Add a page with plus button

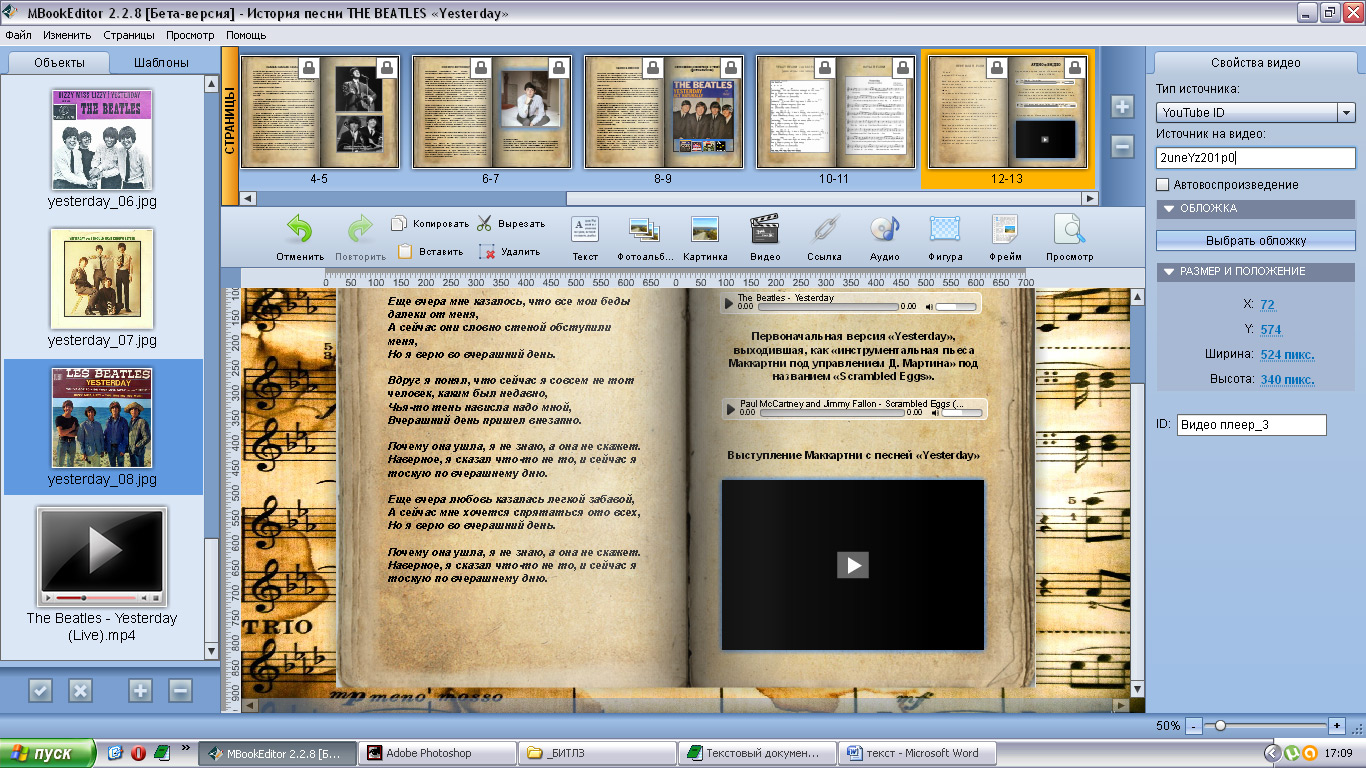pos(1122,107)
